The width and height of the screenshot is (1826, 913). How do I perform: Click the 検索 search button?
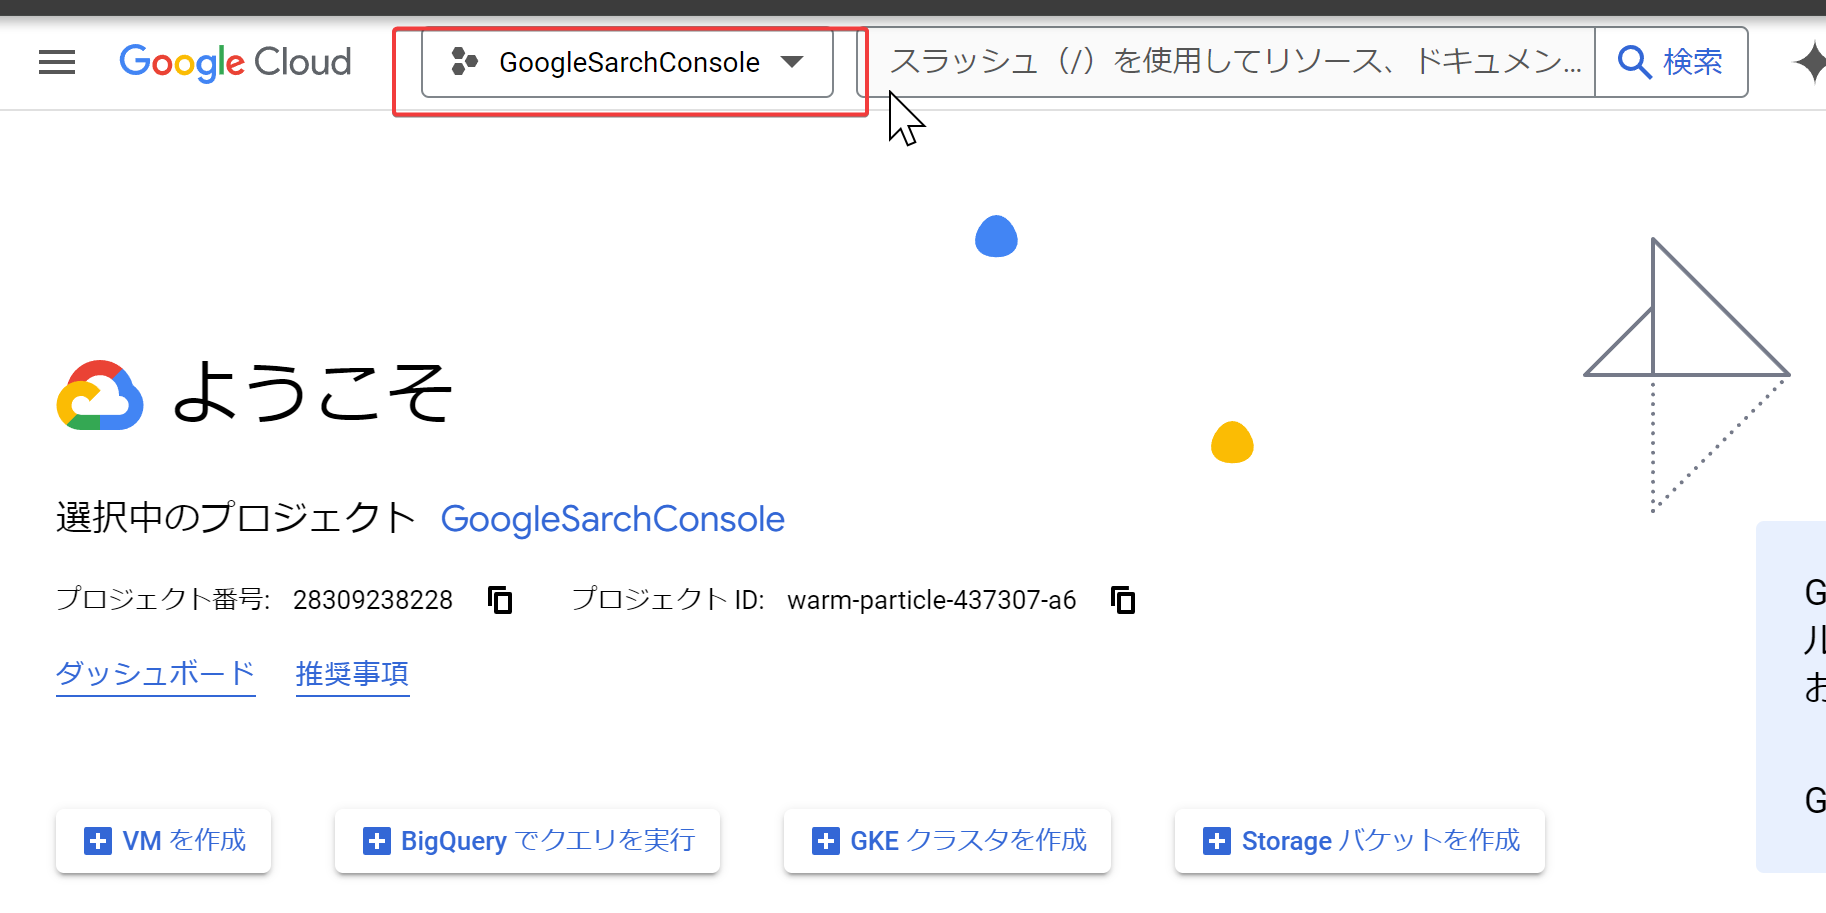tap(1671, 62)
